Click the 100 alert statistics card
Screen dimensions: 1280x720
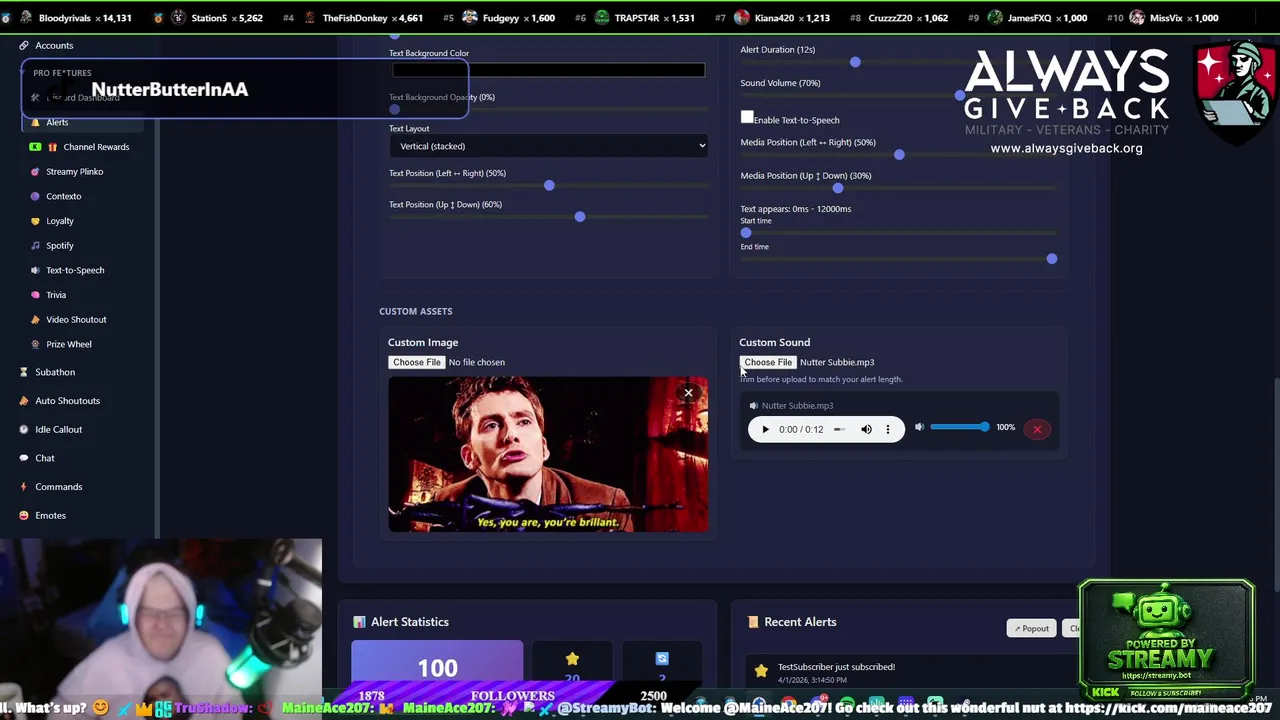[437, 663]
